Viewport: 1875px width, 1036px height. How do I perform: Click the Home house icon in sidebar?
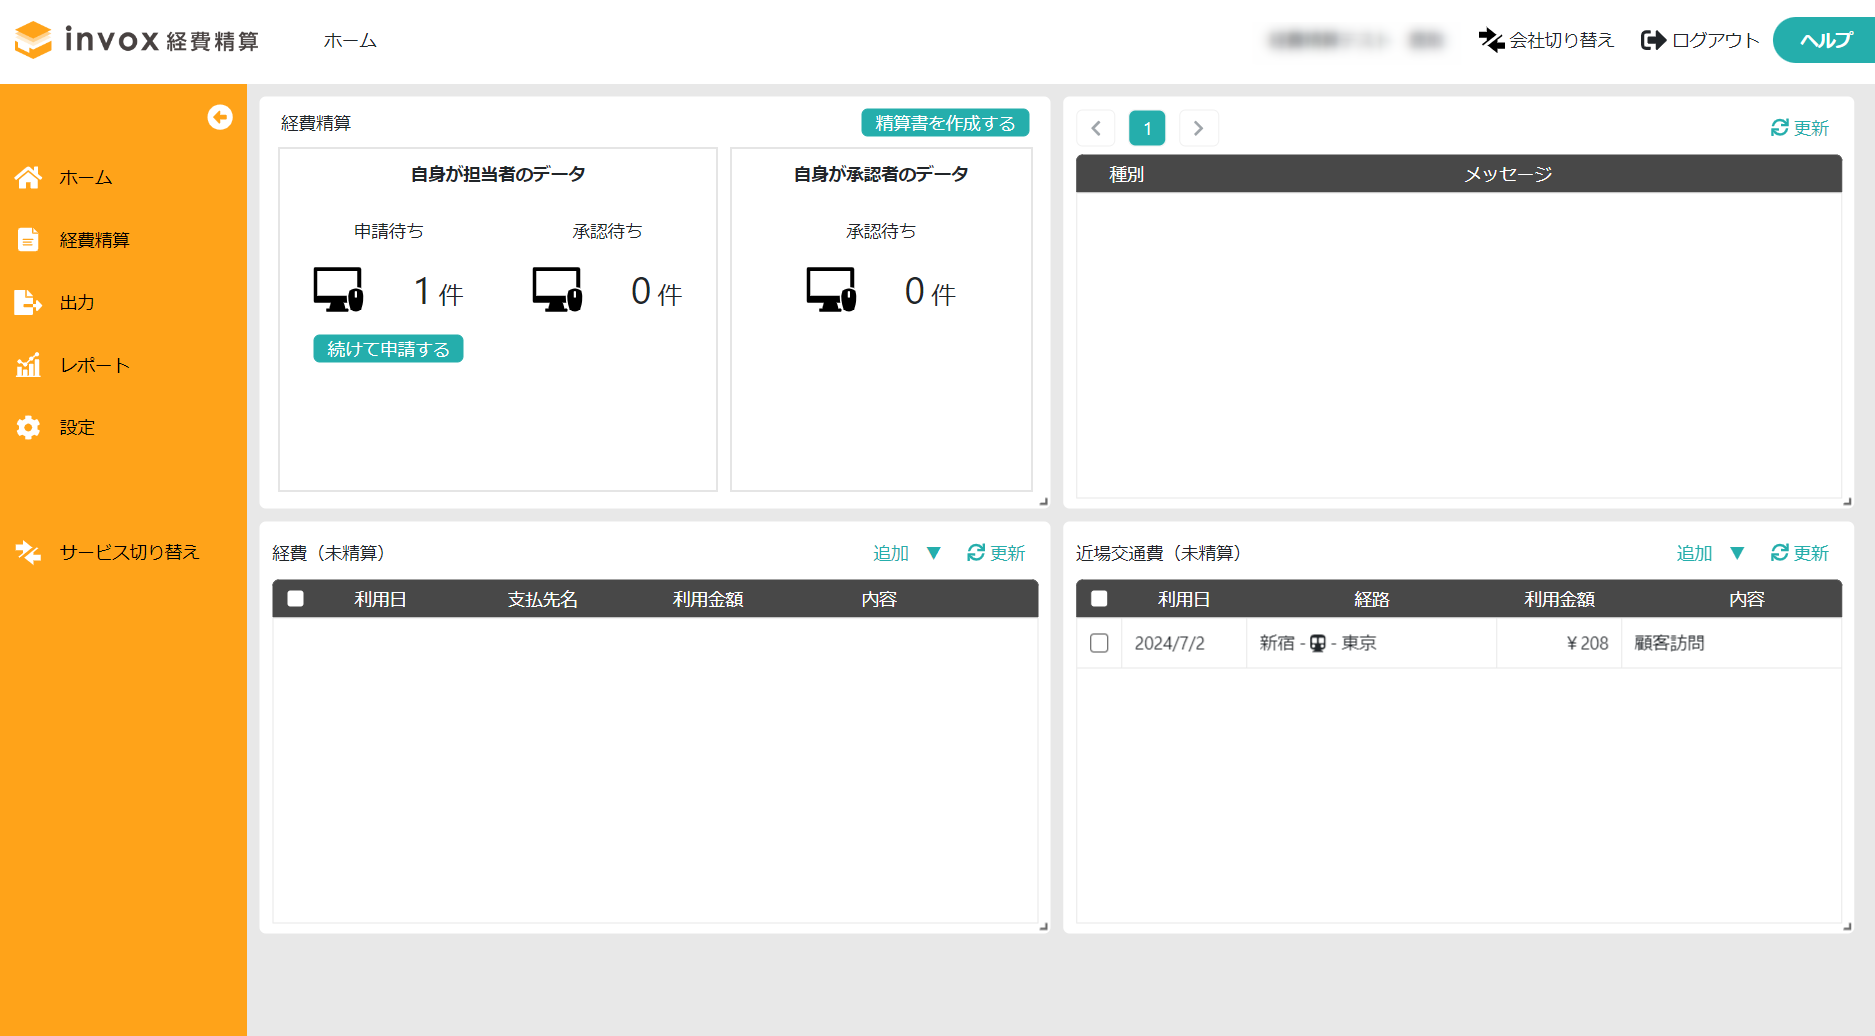tap(28, 177)
